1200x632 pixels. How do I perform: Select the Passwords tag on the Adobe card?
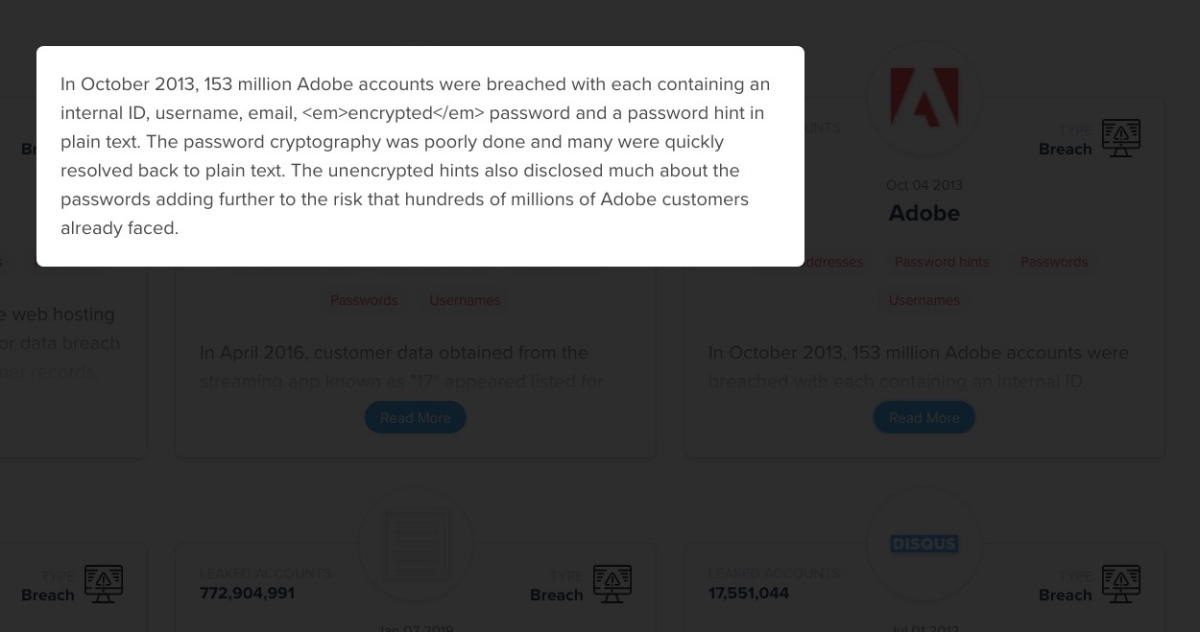pos(1053,262)
